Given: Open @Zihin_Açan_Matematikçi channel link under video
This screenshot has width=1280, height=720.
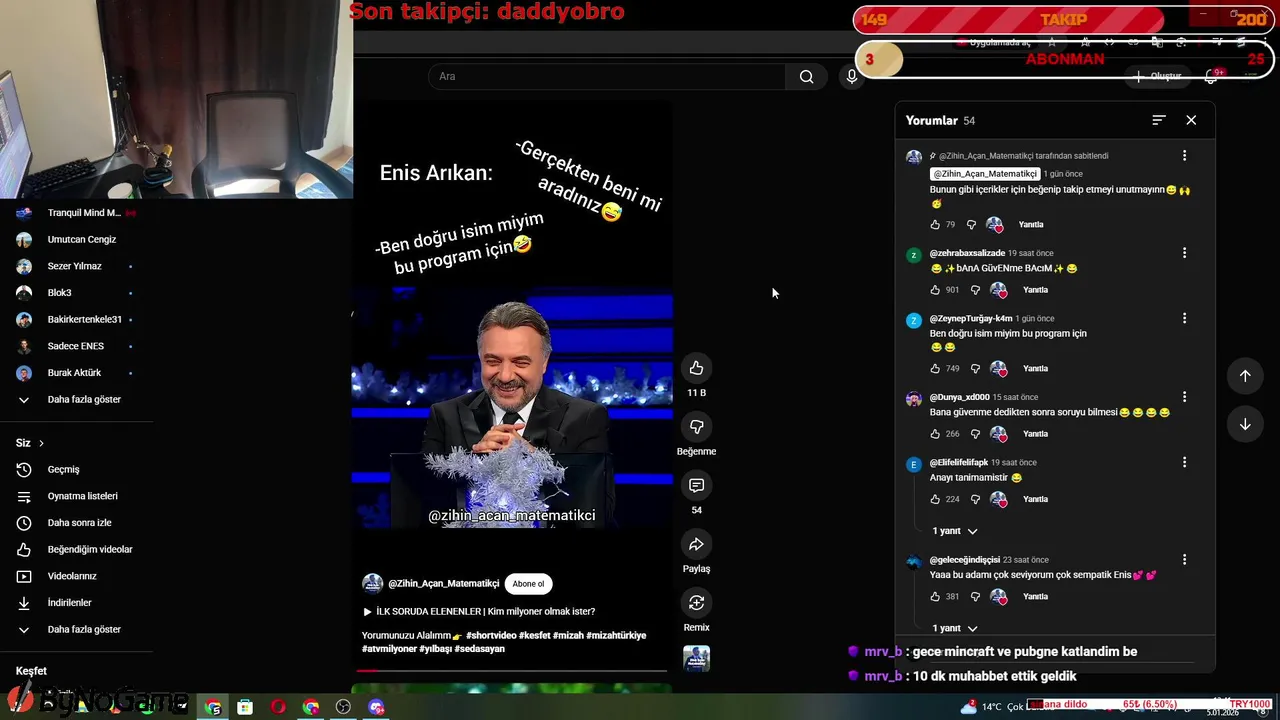Looking at the screenshot, I should coord(443,584).
